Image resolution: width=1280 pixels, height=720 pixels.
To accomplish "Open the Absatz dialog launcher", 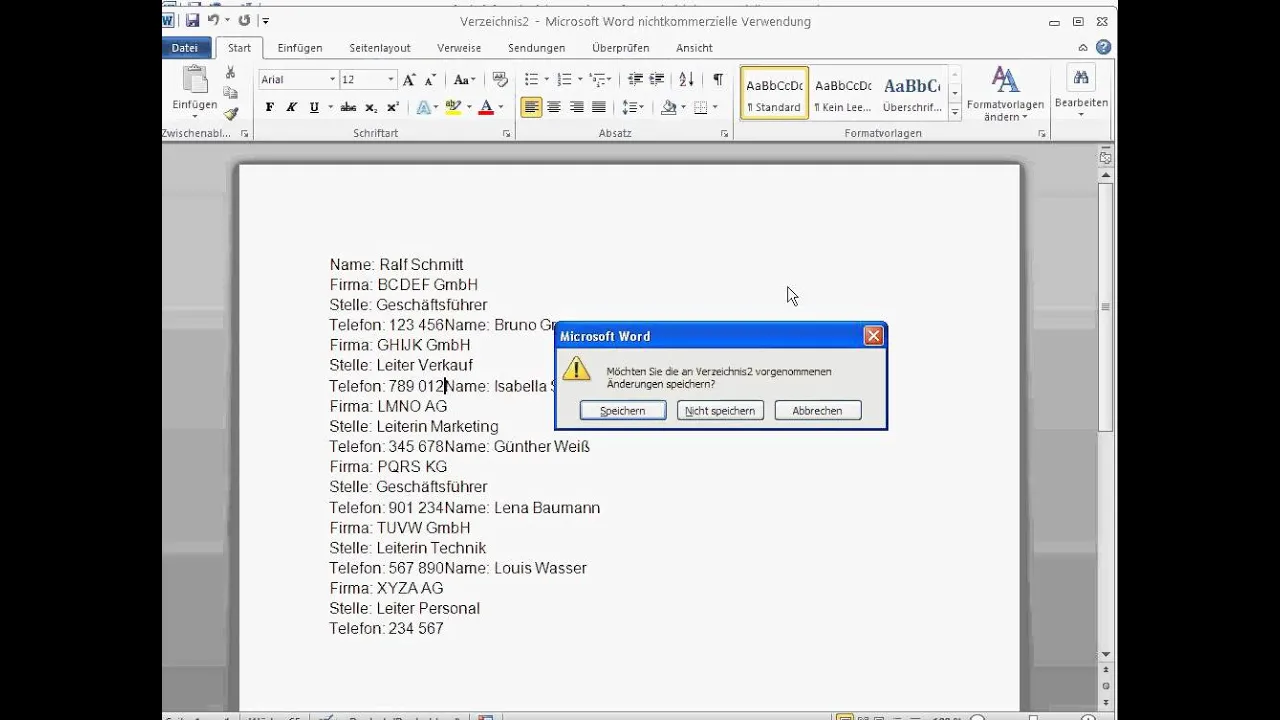I will 724,133.
